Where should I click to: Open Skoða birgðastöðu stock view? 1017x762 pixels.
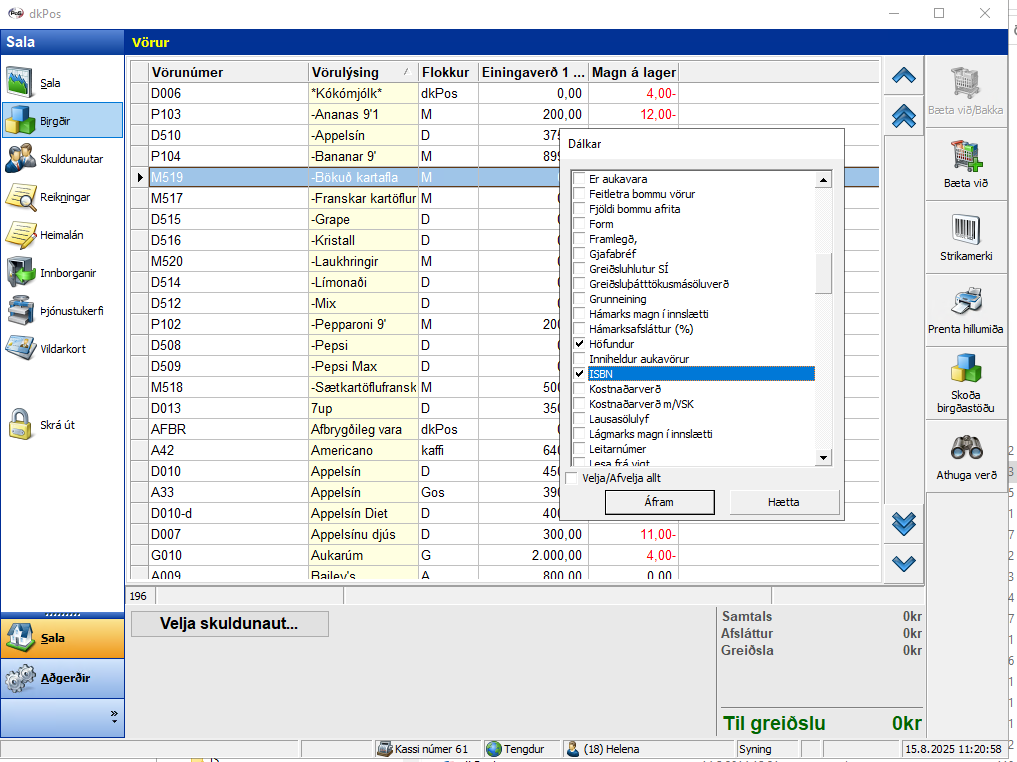[966, 380]
